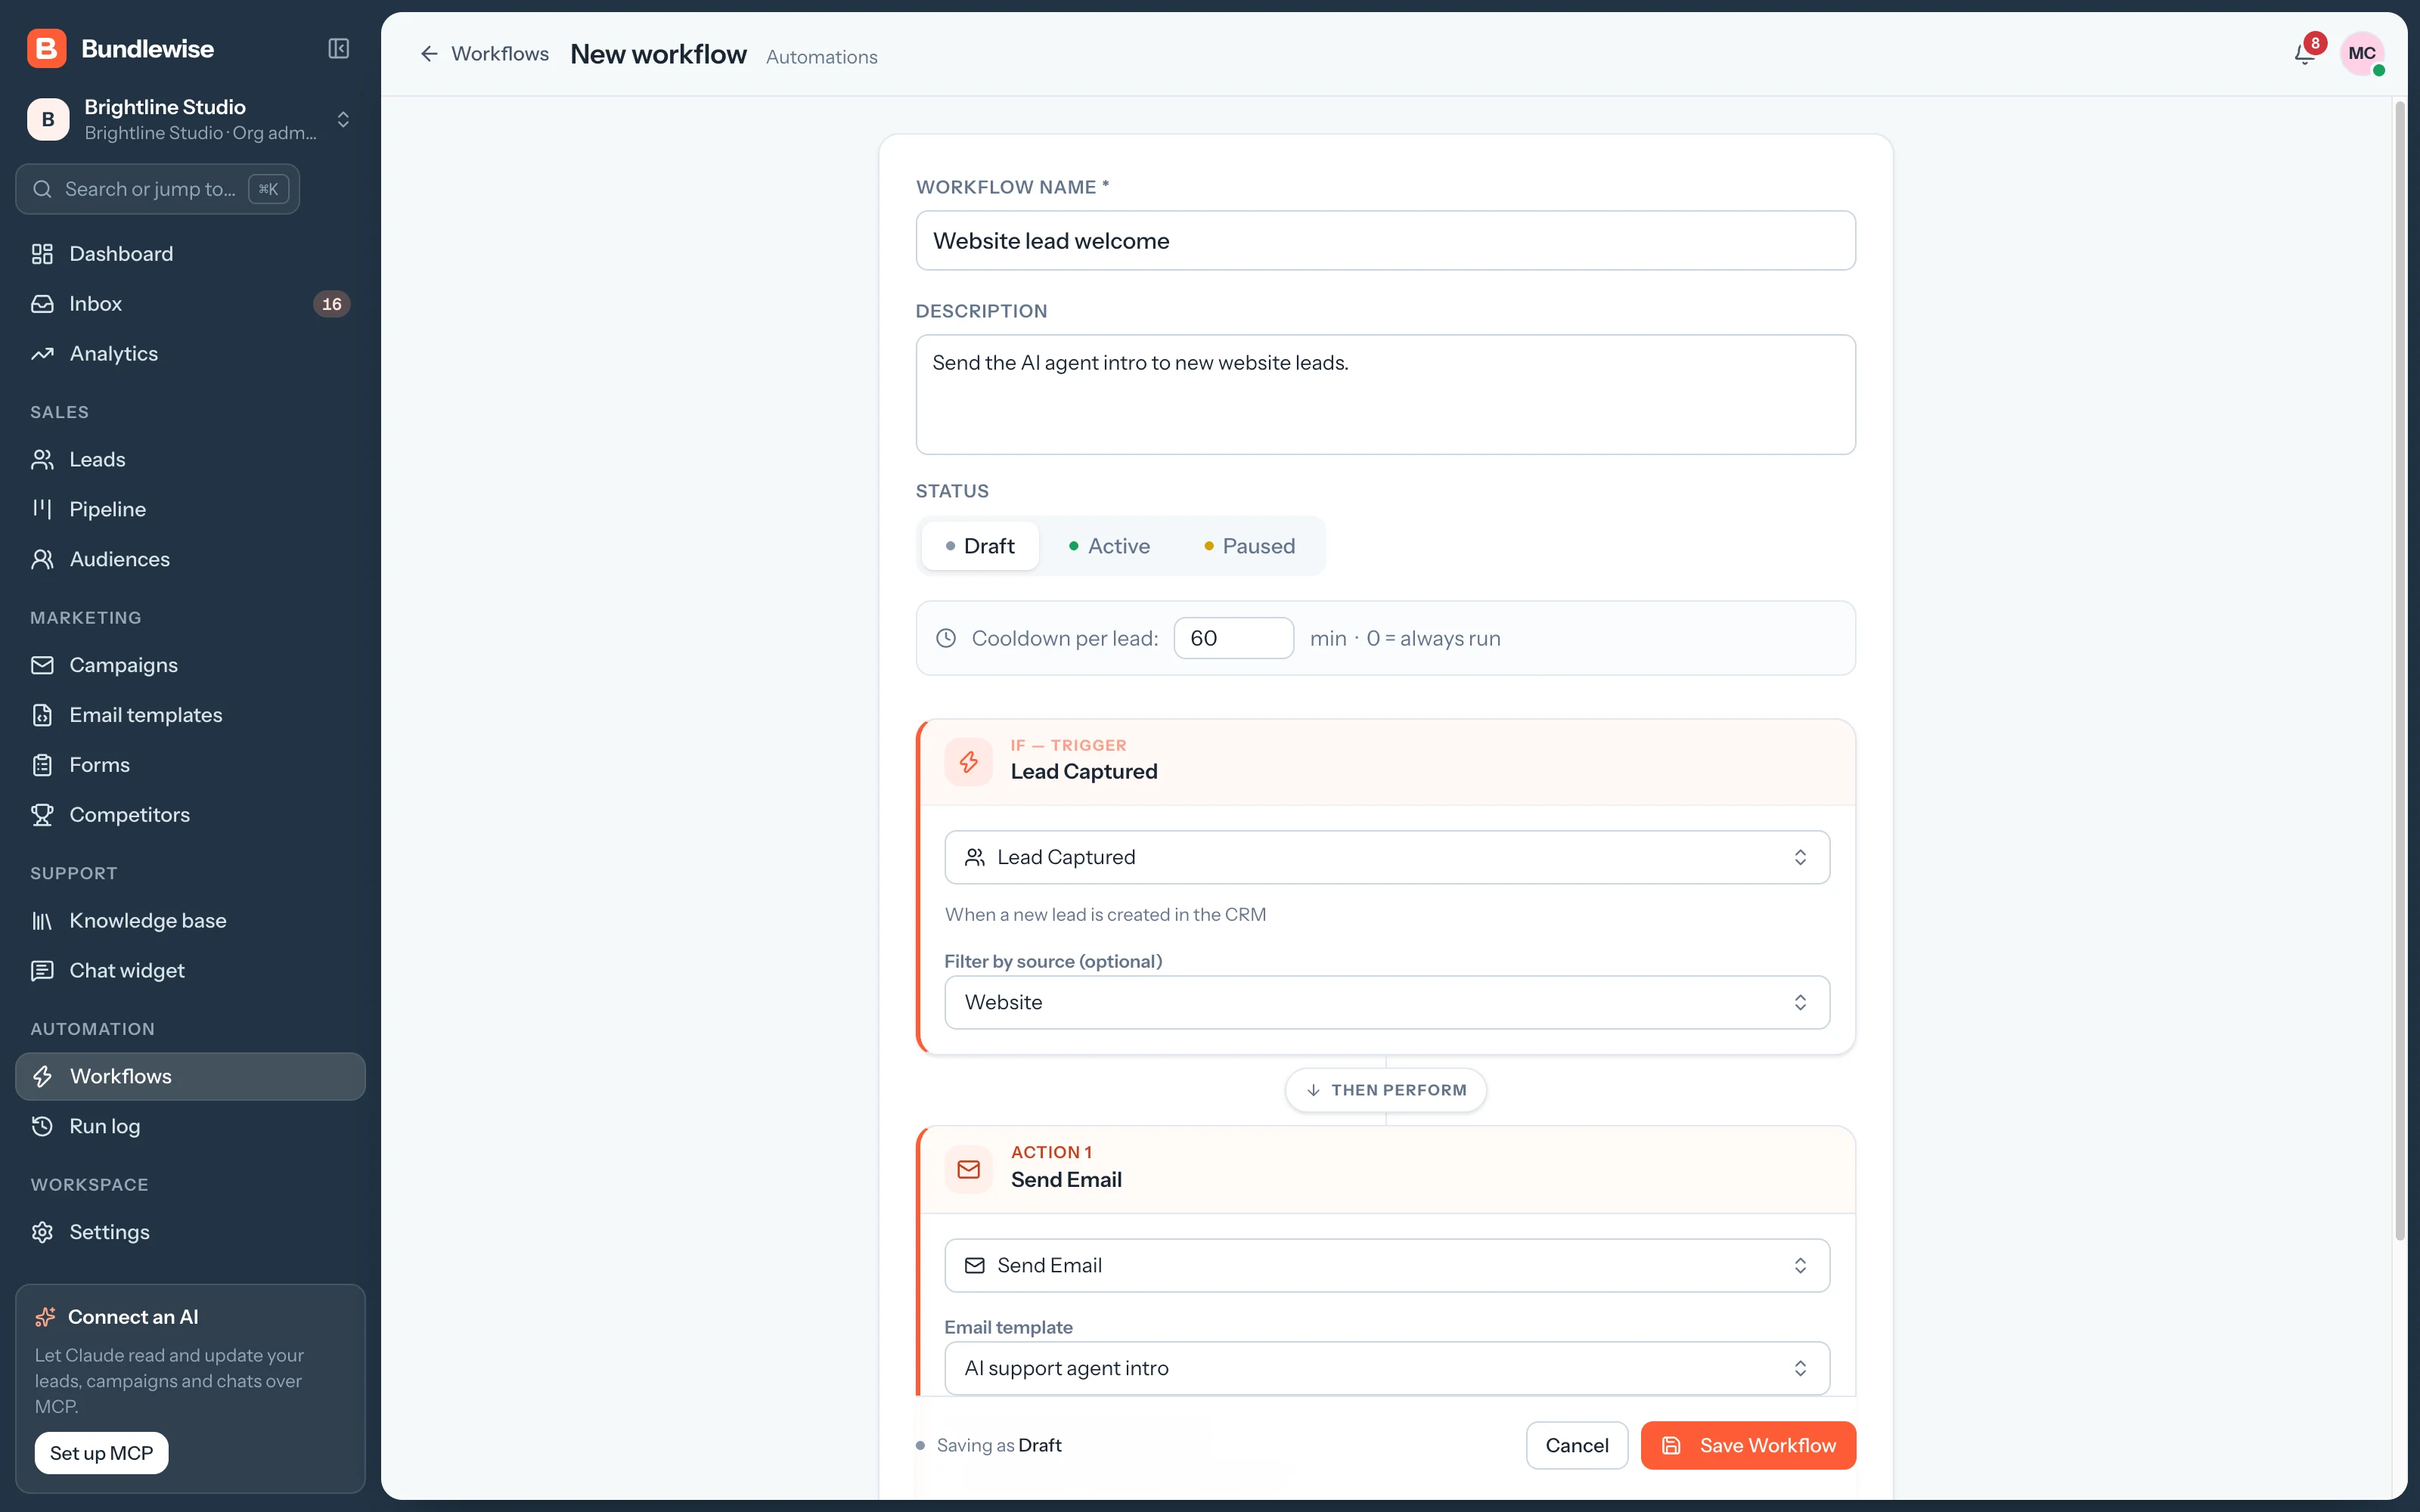
Task: Click the Knowledge base library icon
Action: [x=42, y=921]
